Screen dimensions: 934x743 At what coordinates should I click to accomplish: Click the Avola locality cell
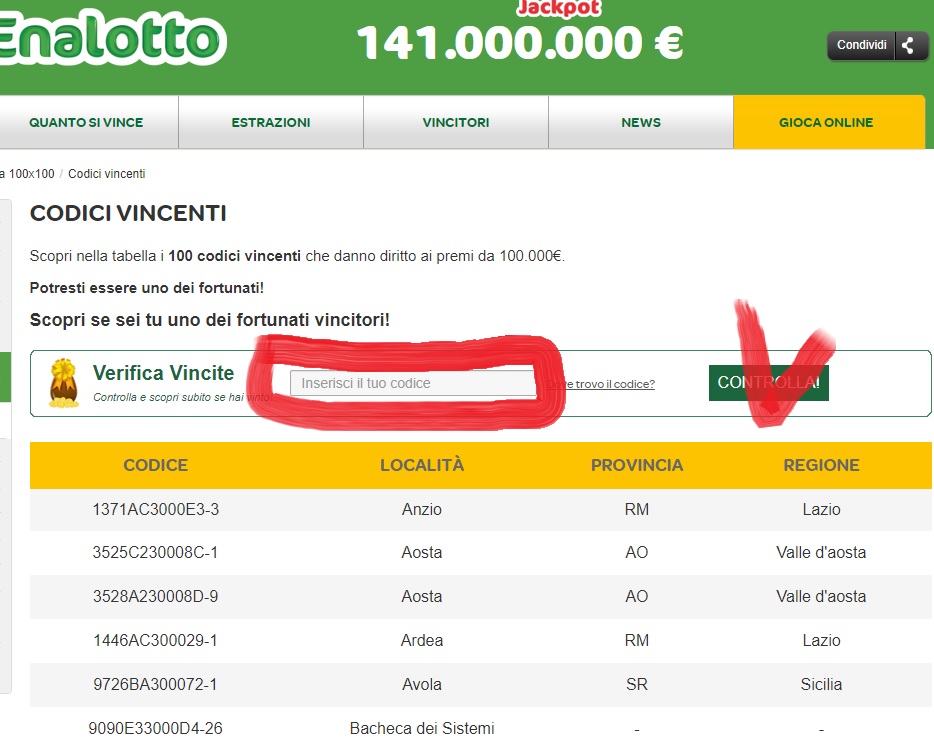click(x=422, y=684)
